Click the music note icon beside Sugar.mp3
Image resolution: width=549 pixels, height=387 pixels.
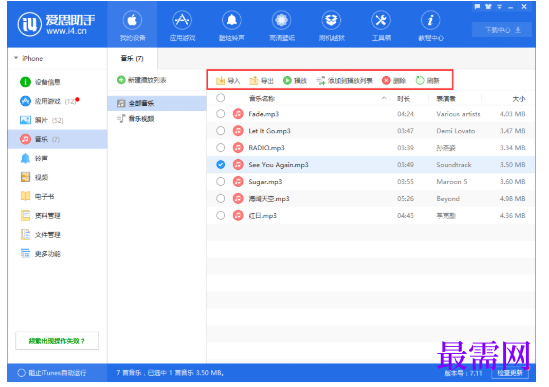click(238, 181)
